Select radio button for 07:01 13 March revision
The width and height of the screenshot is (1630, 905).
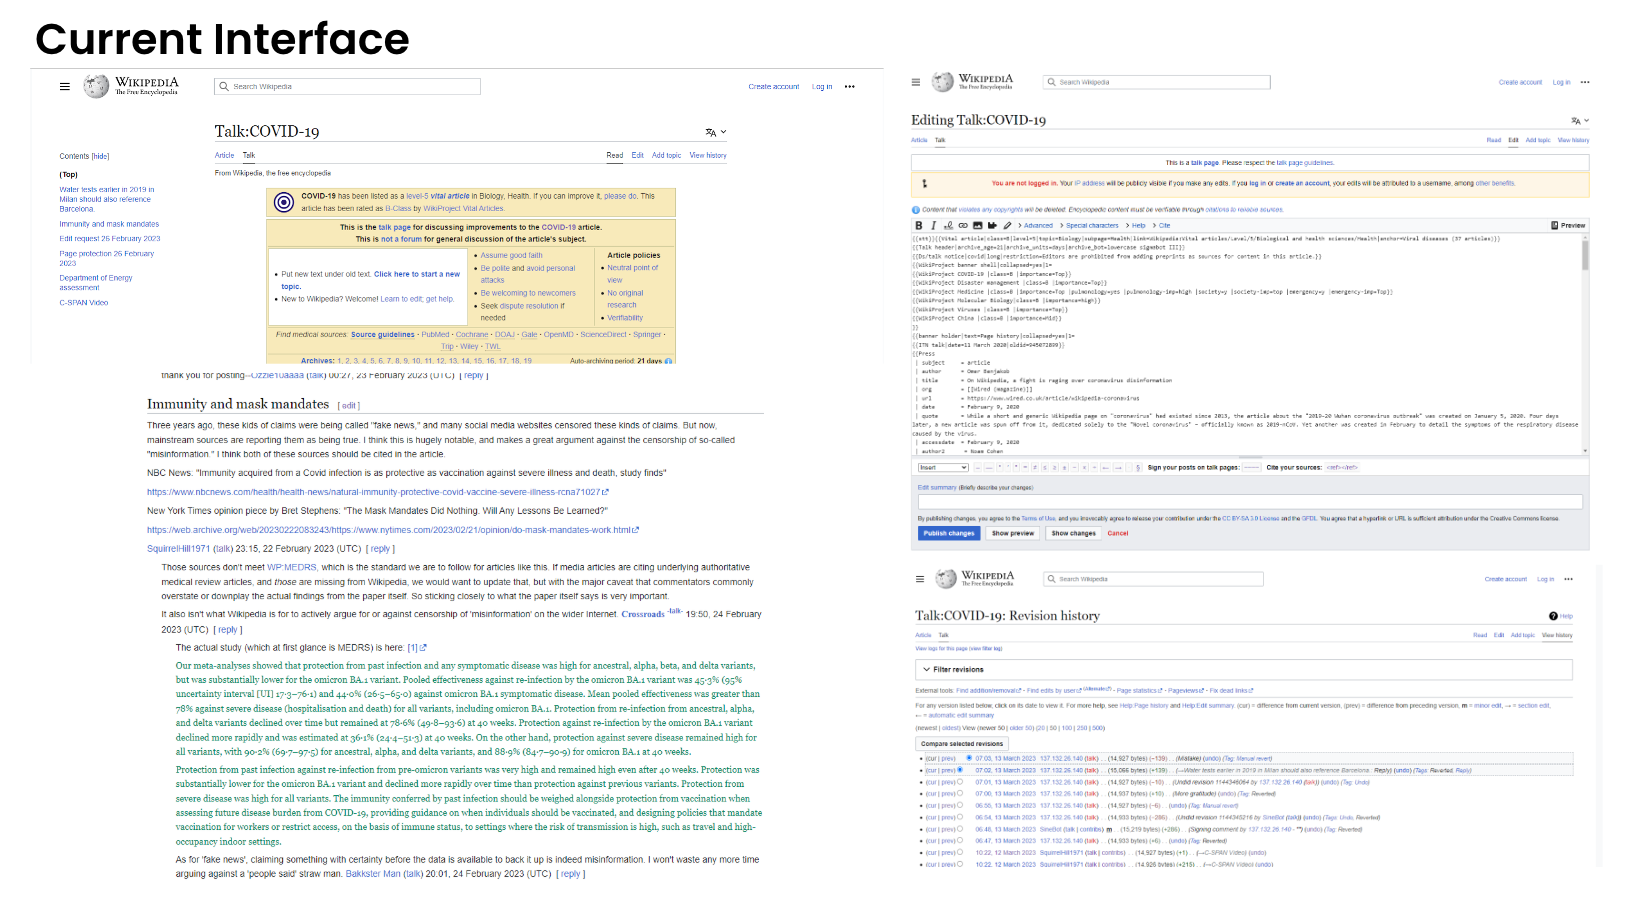(x=960, y=782)
